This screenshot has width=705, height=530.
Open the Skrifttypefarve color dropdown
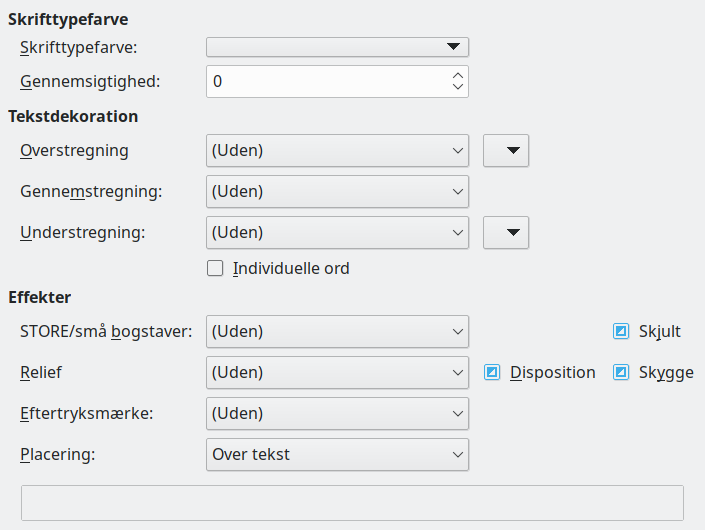pos(337,47)
